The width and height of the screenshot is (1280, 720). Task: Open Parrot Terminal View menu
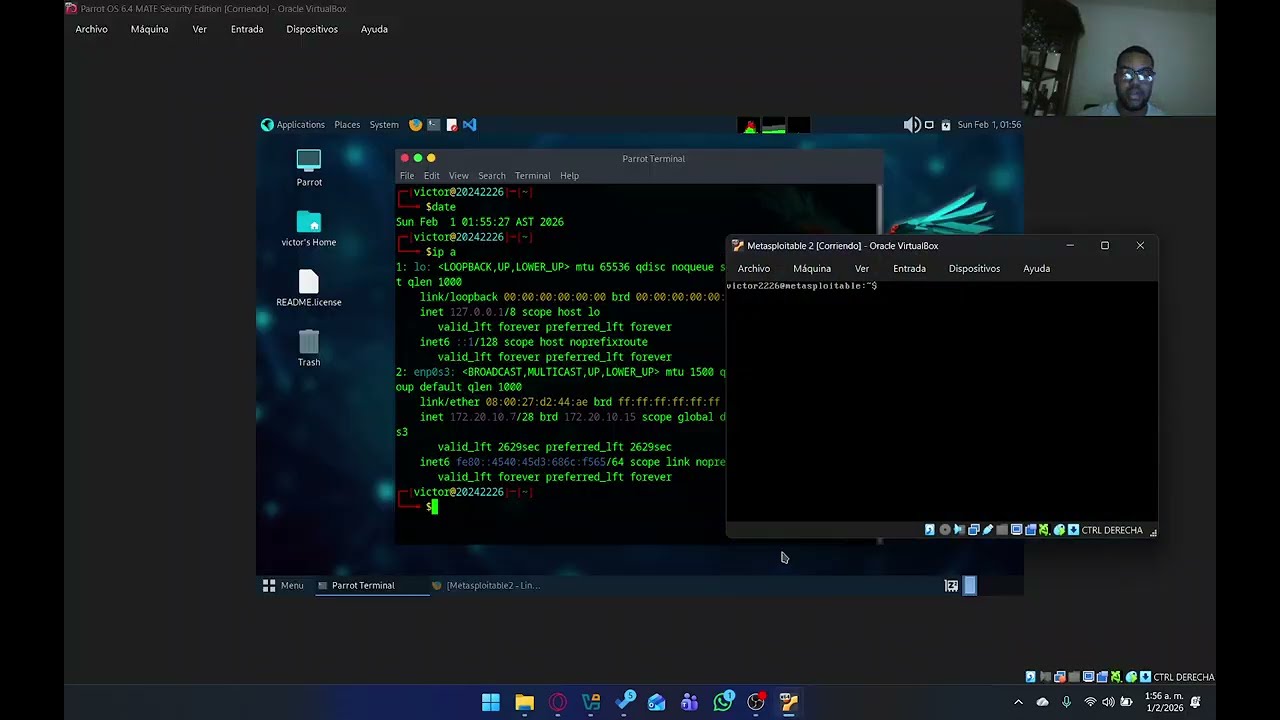tap(458, 176)
